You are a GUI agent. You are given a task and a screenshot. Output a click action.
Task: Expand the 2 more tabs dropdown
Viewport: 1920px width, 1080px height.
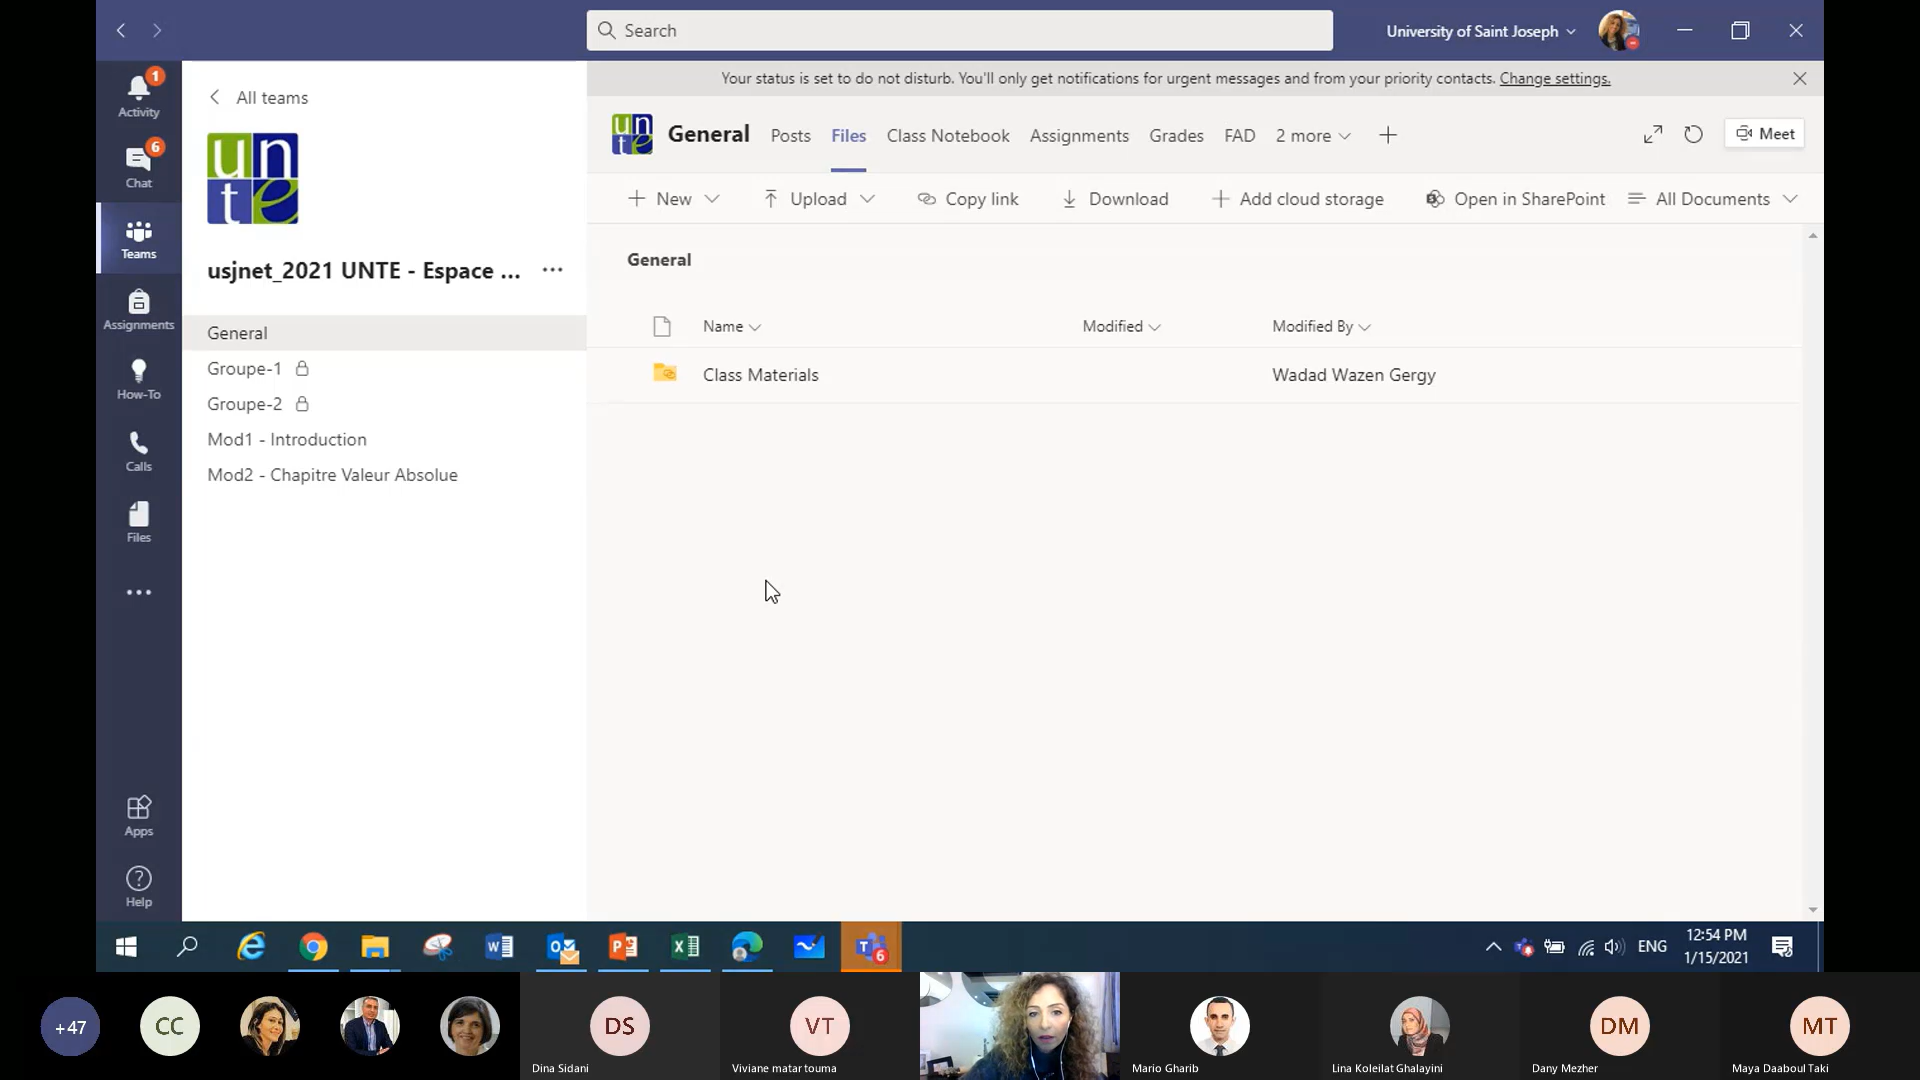(x=1313, y=136)
